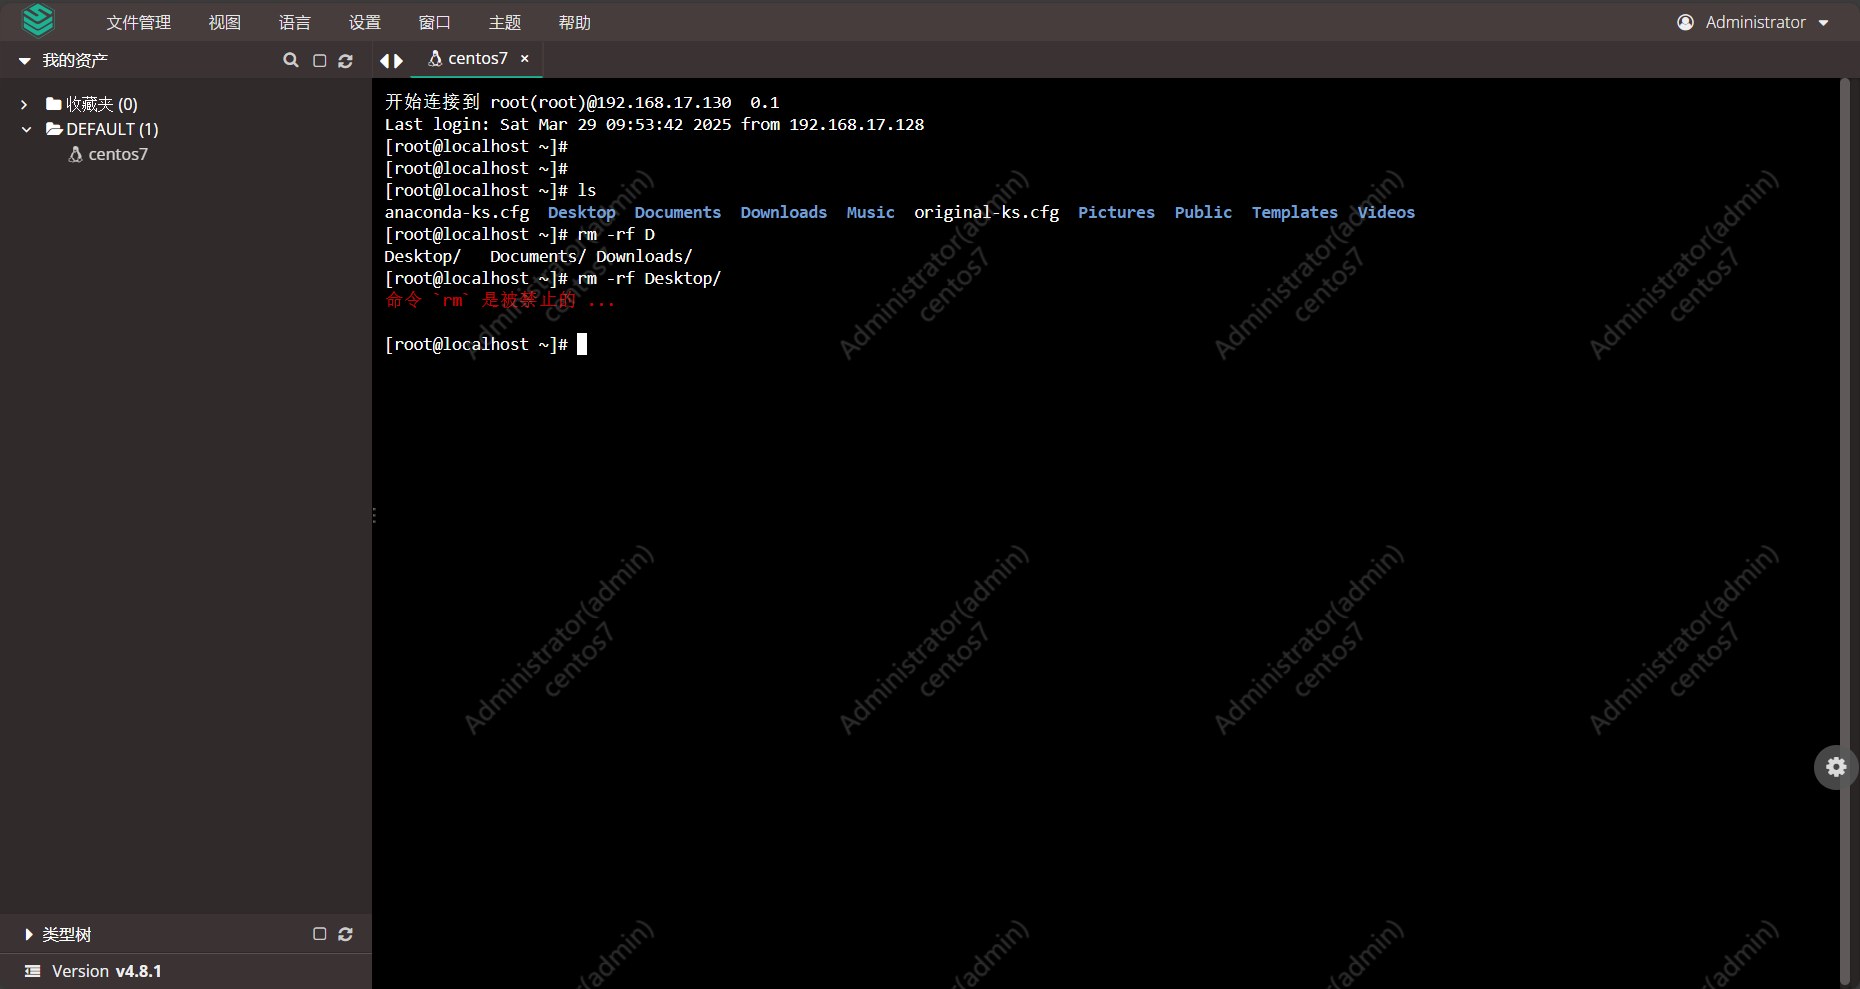Click the Administrator user account icon

click(1685, 21)
